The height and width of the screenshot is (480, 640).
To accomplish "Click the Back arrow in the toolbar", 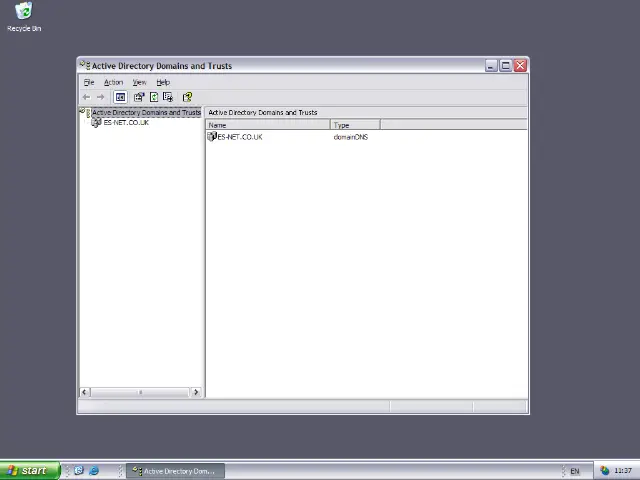I will 86,97.
